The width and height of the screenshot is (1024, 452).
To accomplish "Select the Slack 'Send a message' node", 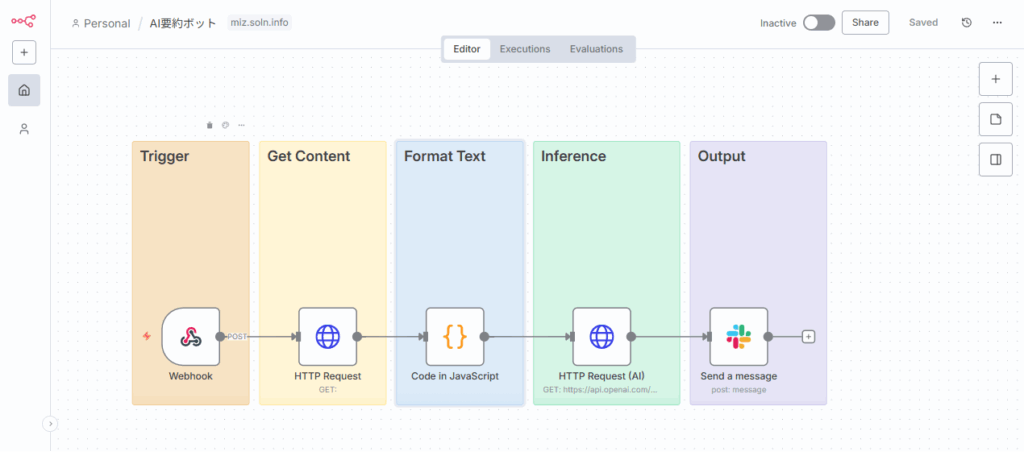I will [738, 337].
